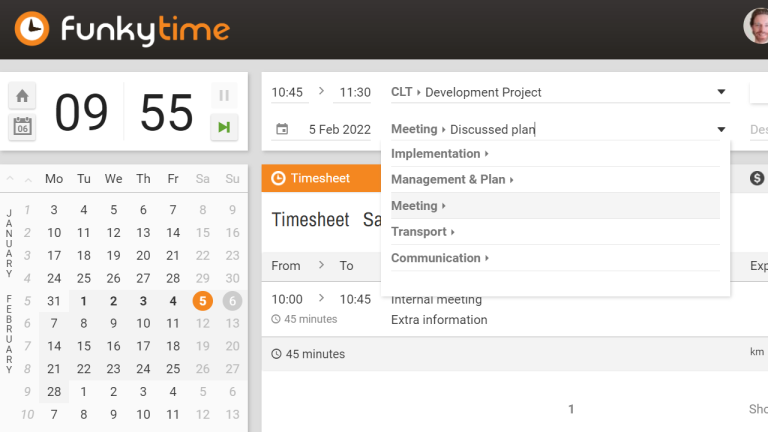
Task: Pause the running timer
Action: 224,96
